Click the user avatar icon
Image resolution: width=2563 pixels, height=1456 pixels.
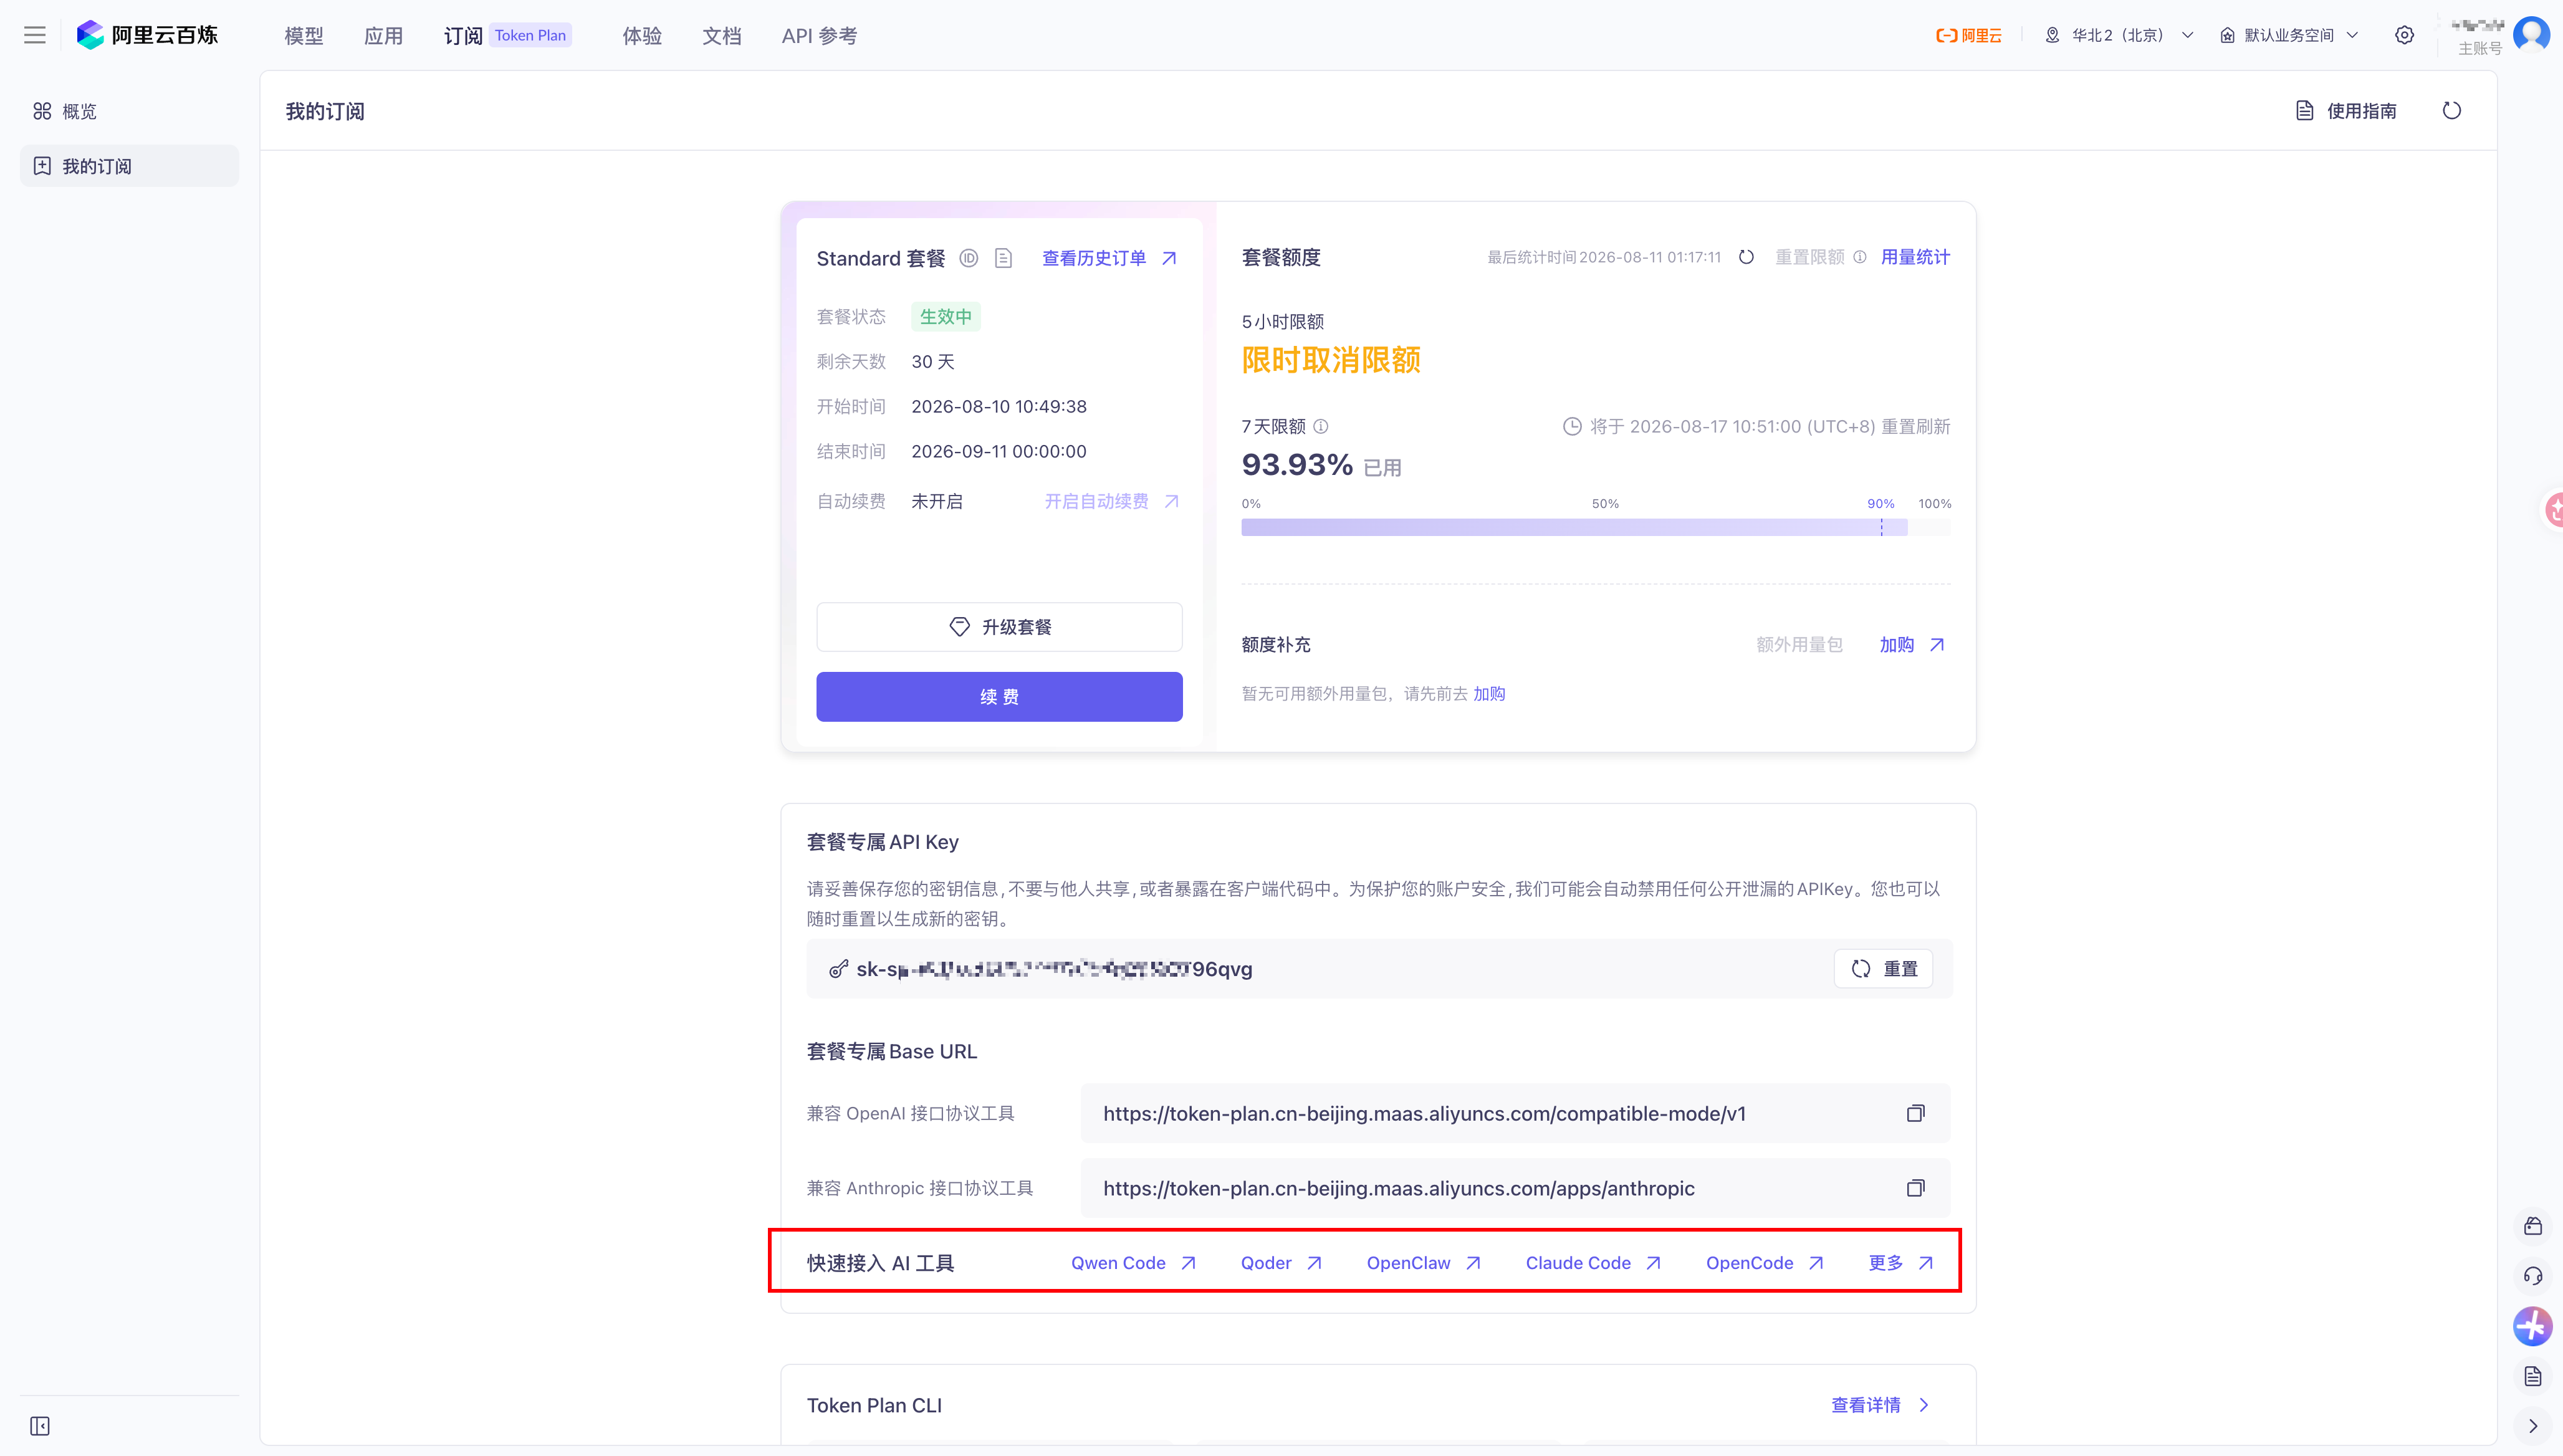click(x=2531, y=34)
